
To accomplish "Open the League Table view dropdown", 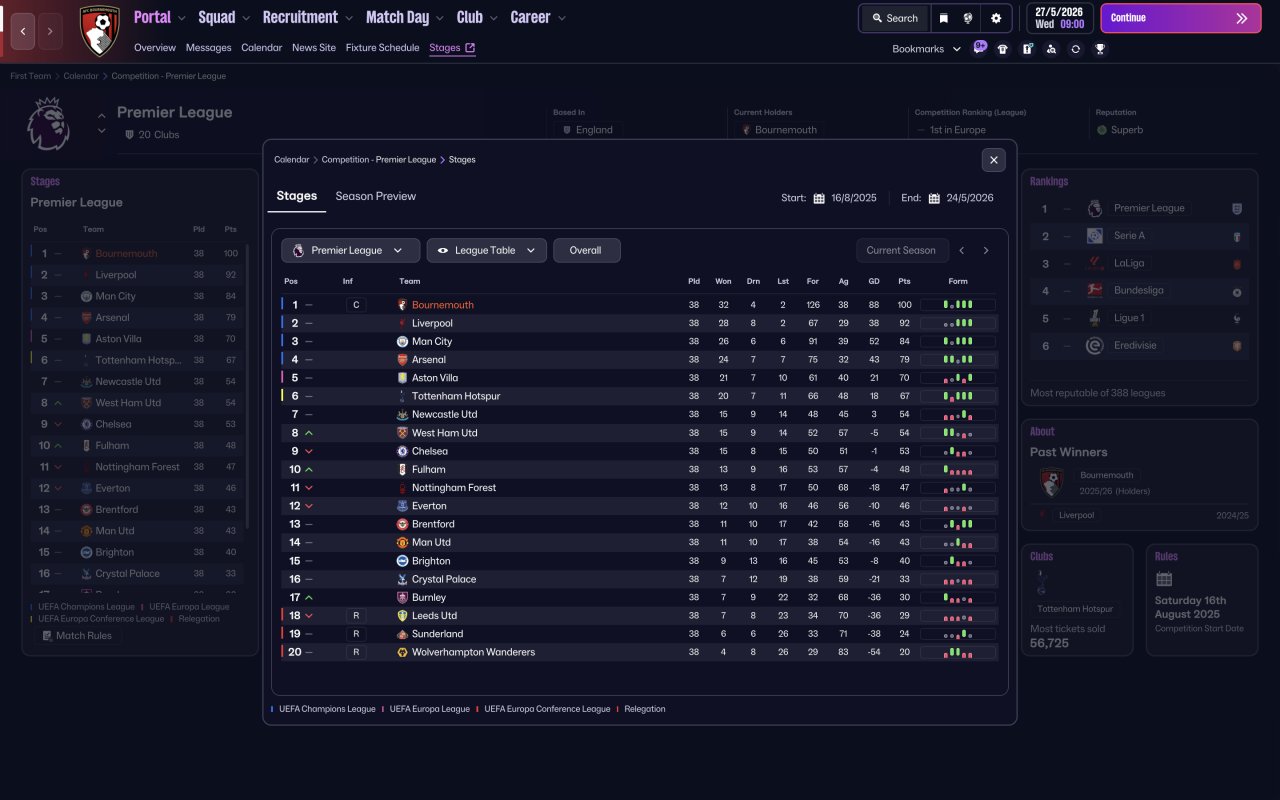I will click(487, 250).
